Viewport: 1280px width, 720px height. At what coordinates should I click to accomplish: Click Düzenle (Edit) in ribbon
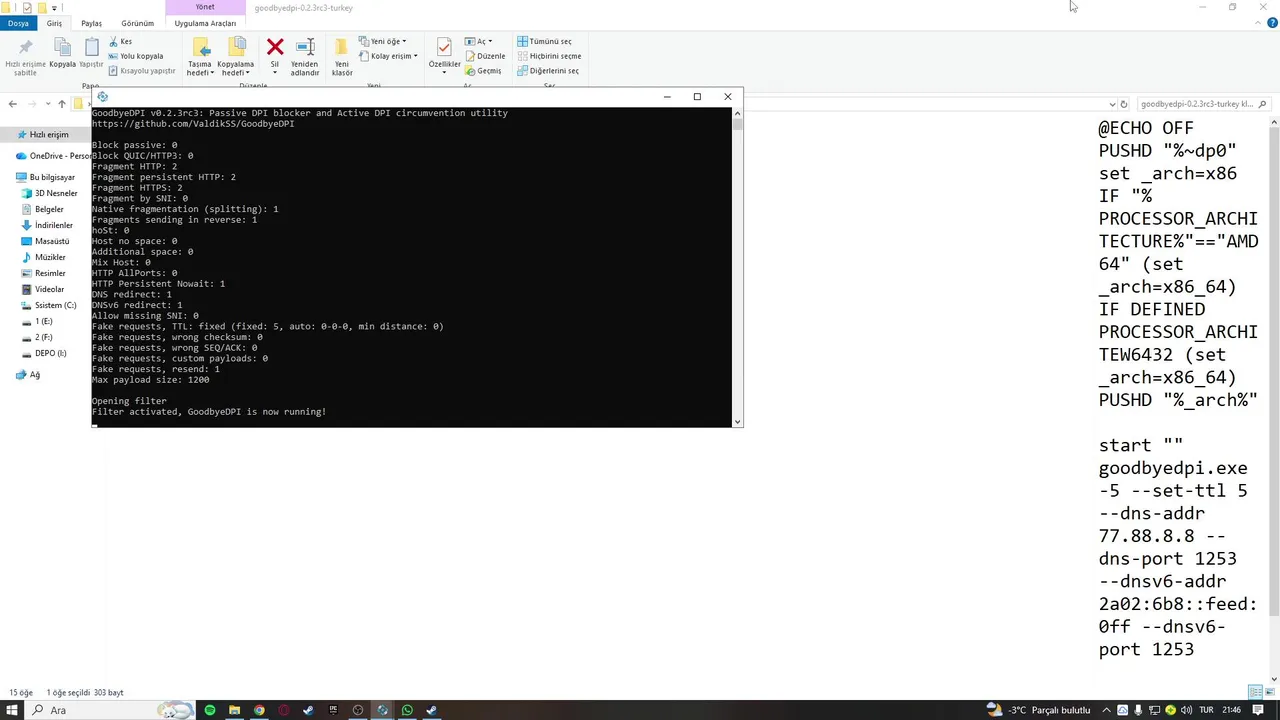pyautogui.click(x=484, y=56)
